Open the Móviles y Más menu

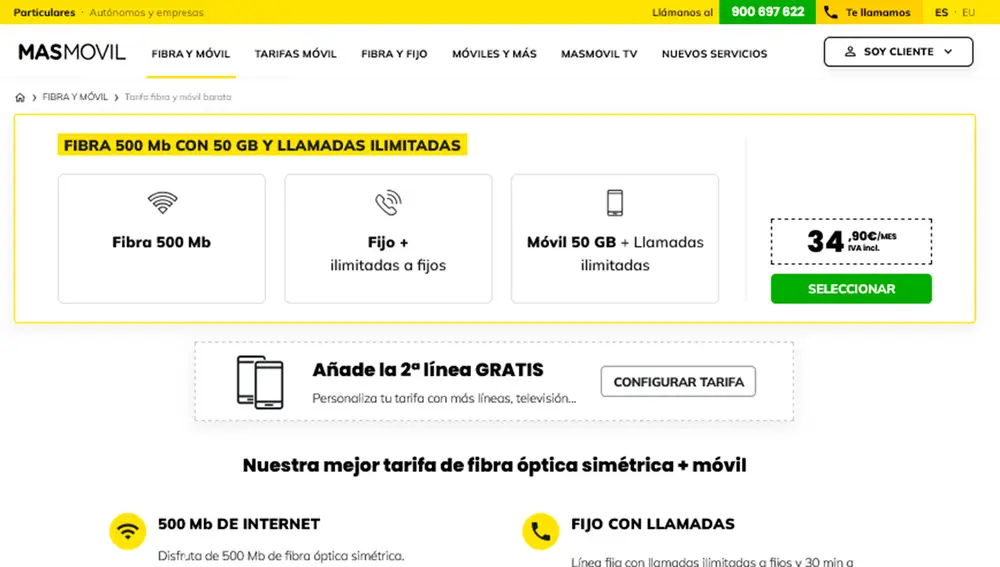click(x=494, y=54)
